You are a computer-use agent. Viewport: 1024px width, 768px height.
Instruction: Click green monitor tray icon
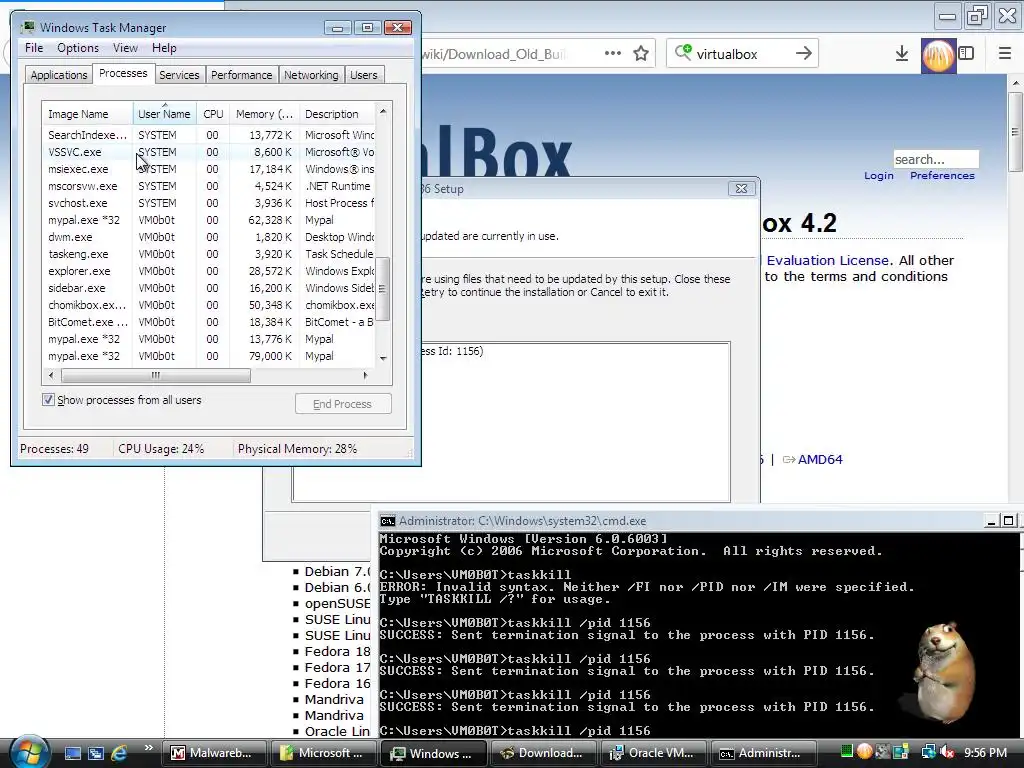(847, 752)
